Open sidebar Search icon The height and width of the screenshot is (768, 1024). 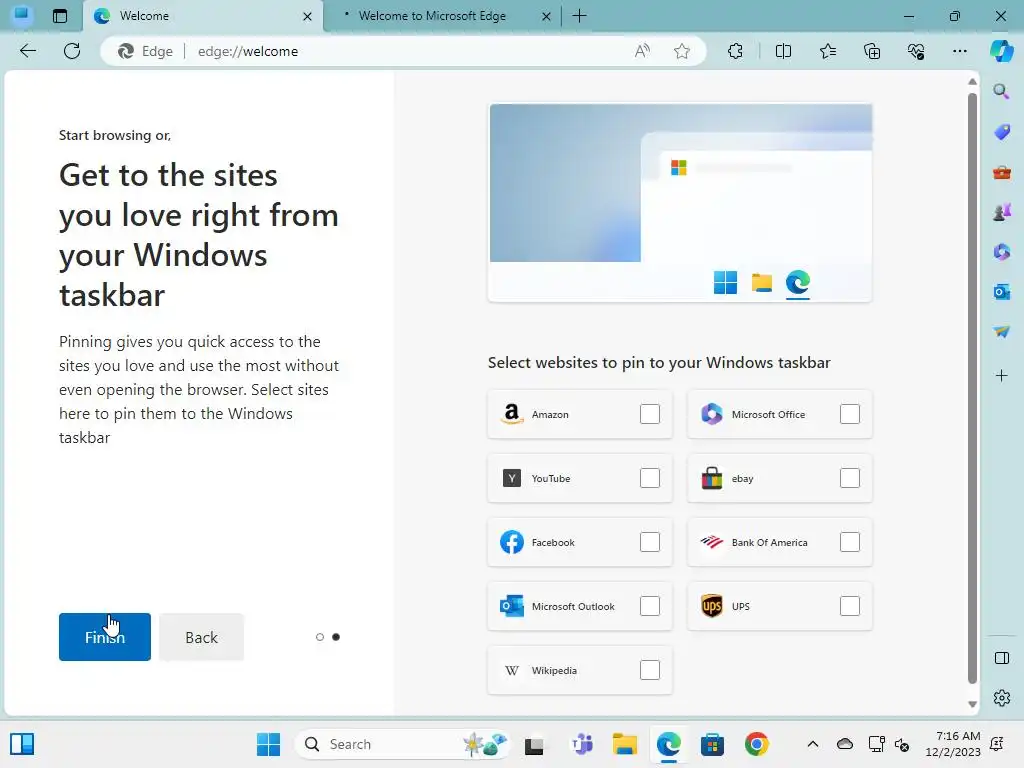pyautogui.click(x=1001, y=91)
